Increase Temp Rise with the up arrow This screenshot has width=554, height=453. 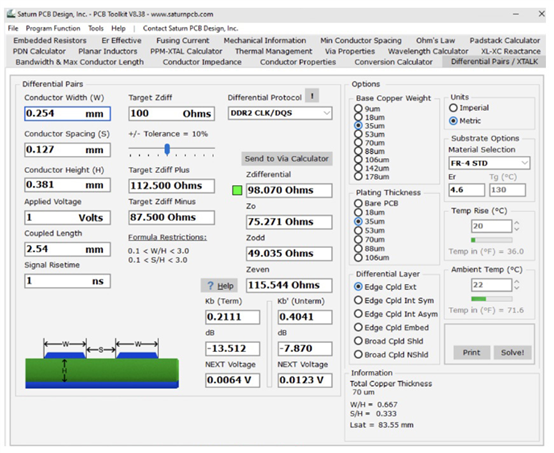coord(517,223)
